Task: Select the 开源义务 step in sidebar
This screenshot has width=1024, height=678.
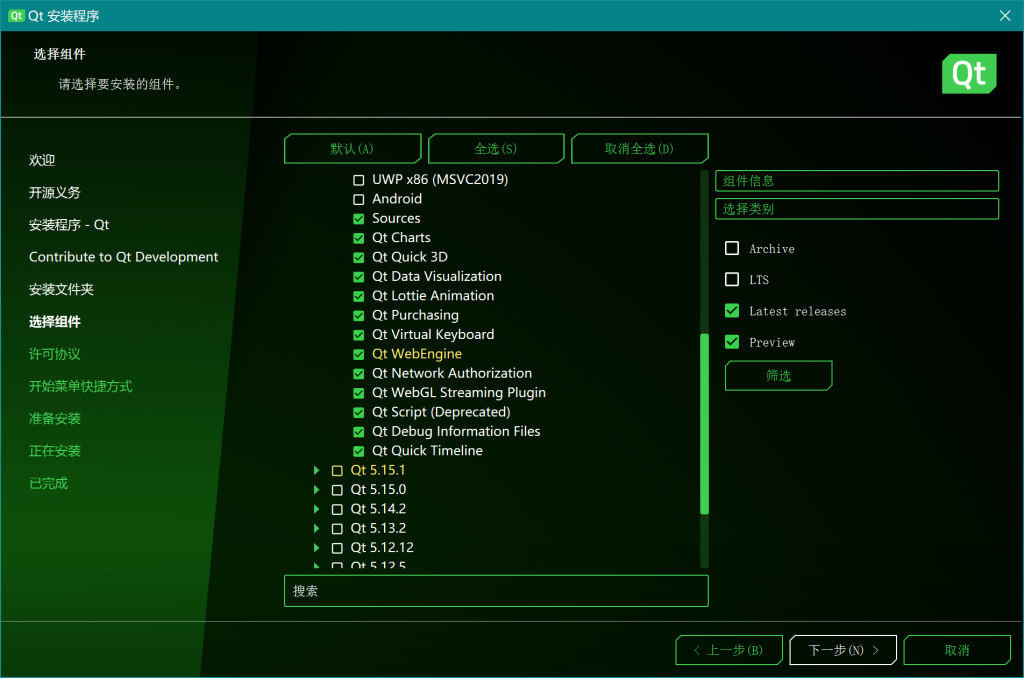Action: click(55, 193)
